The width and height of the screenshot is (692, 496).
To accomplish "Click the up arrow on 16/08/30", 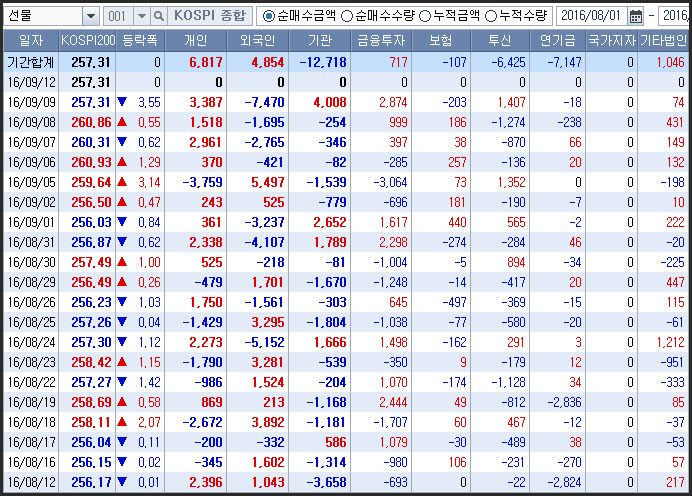I will click(122, 262).
